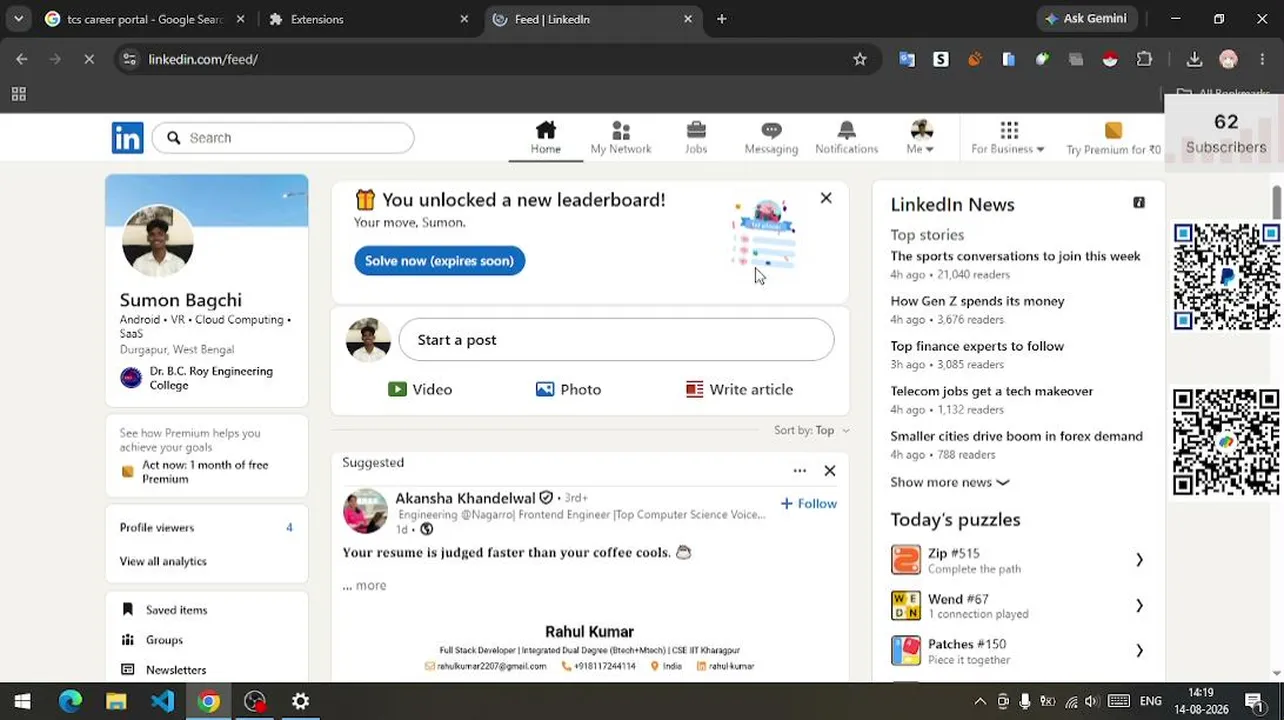View site information icon
1284x720 pixels.
(129, 59)
